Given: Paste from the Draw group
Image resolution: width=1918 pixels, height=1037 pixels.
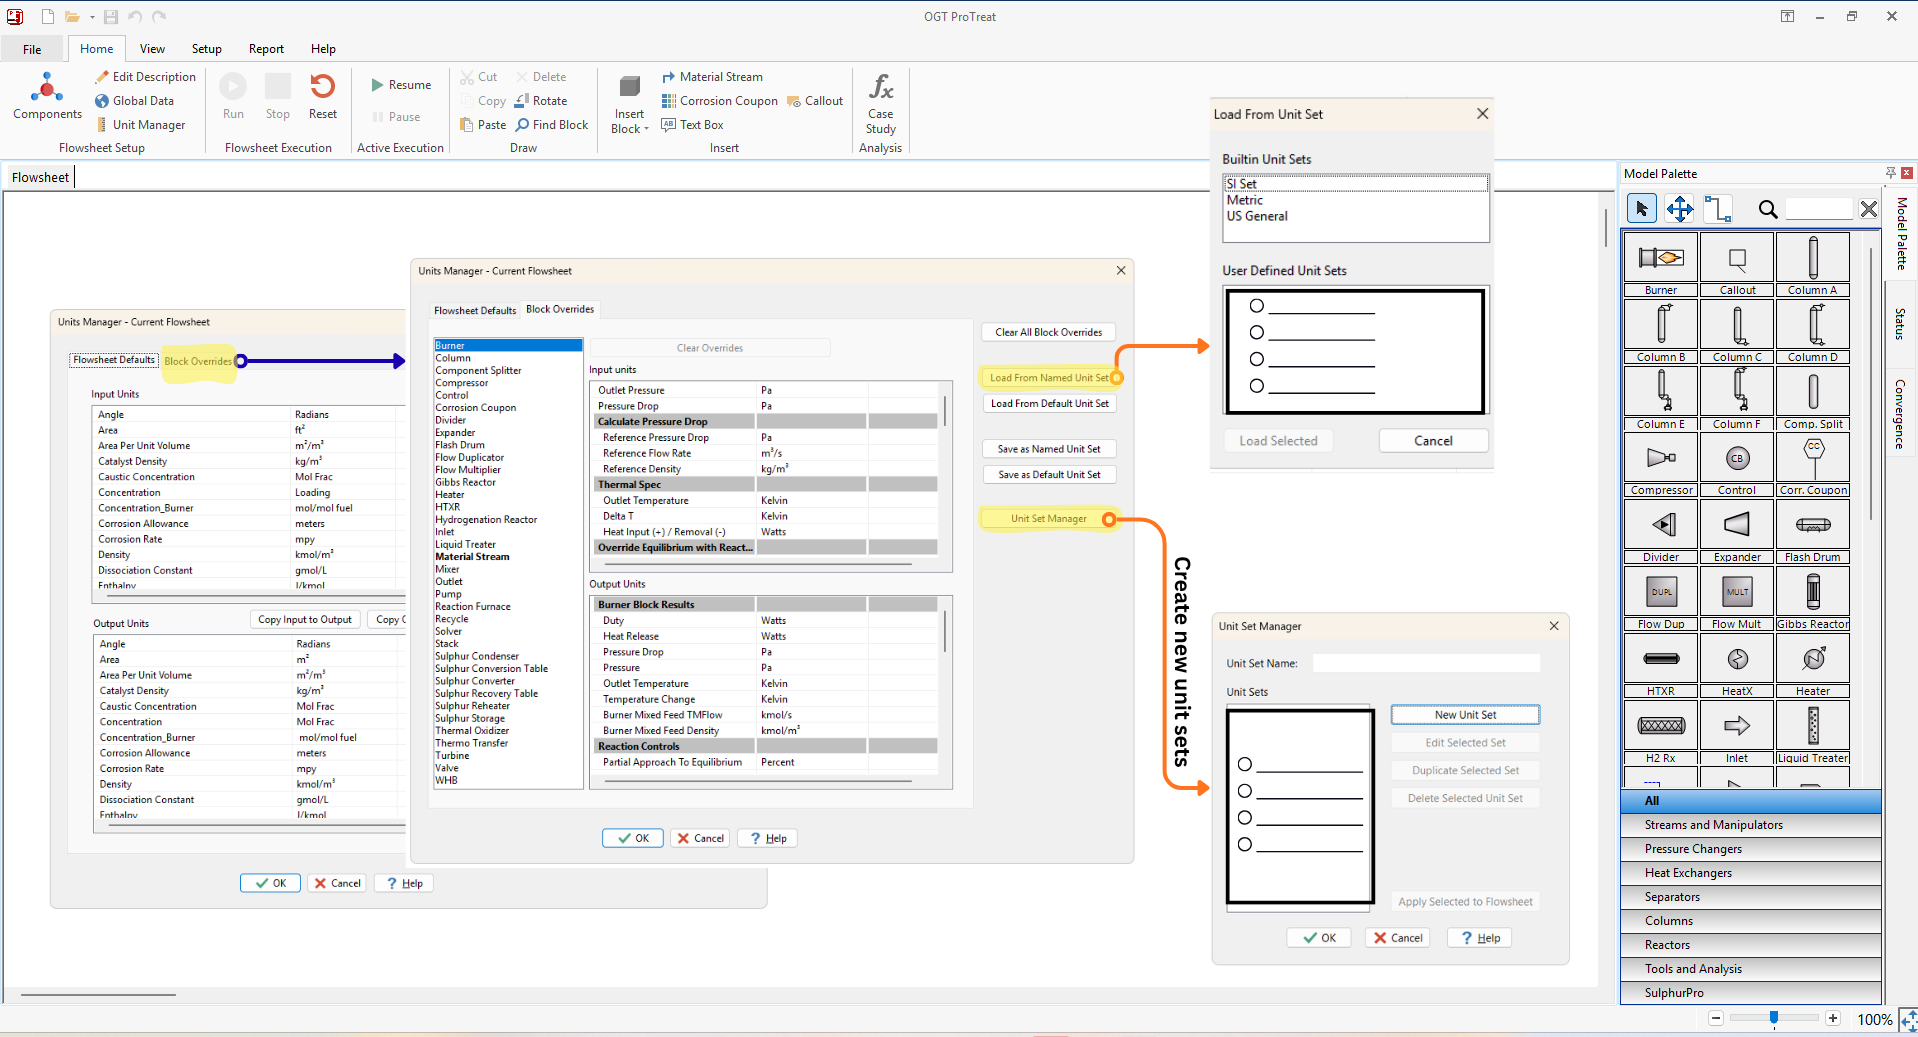Looking at the screenshot, I should pos(483,125).
